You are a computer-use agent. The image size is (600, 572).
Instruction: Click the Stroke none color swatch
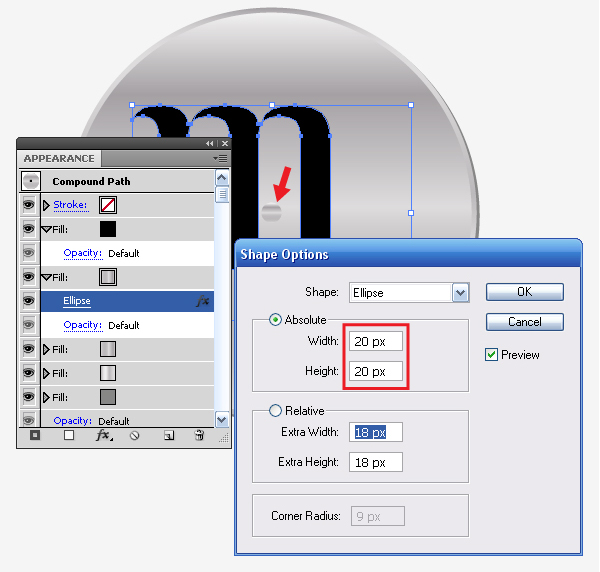coord(108,205)
